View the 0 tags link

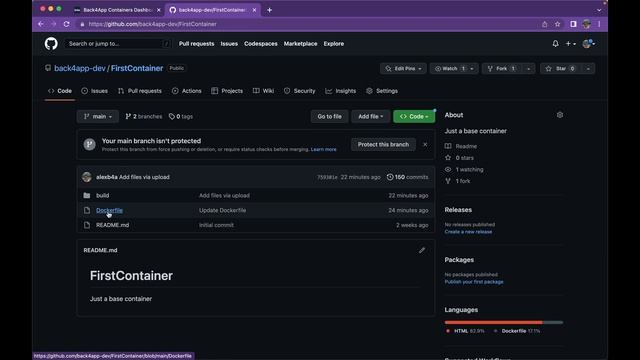pyautogui.click(x=181, y=116)
